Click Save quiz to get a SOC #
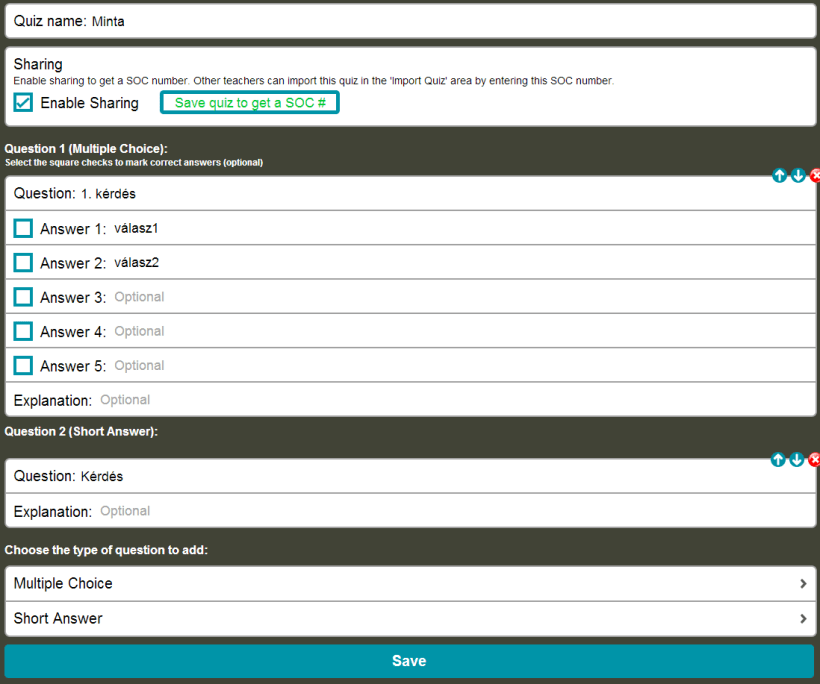The height and width of the screenshot is (684, 820). tap(249, 102)
